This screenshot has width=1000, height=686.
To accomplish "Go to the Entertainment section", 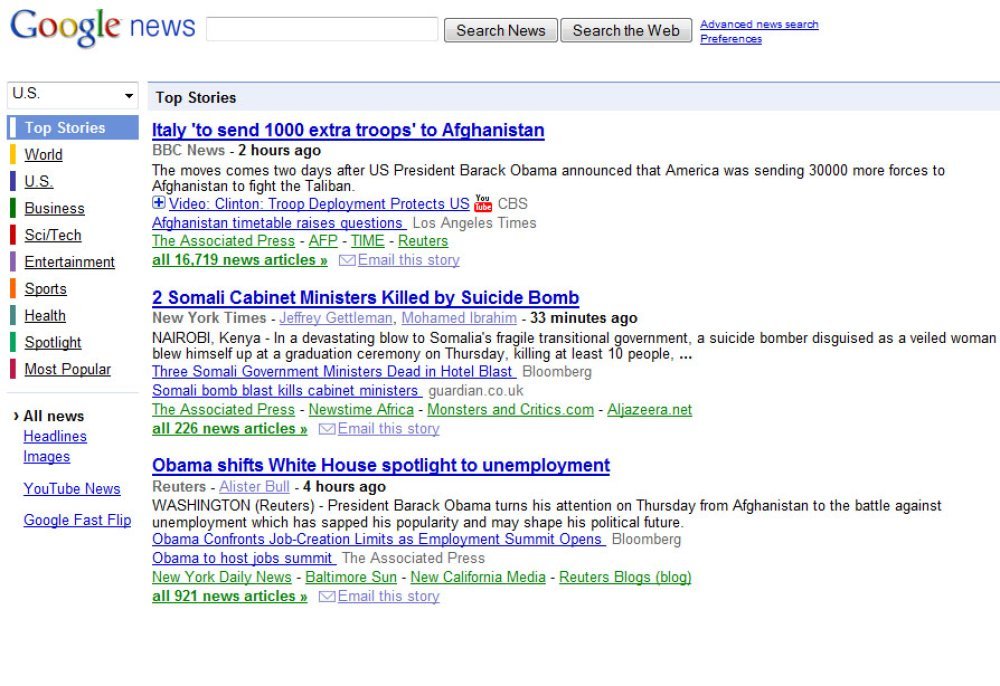I will pos(69,262).
